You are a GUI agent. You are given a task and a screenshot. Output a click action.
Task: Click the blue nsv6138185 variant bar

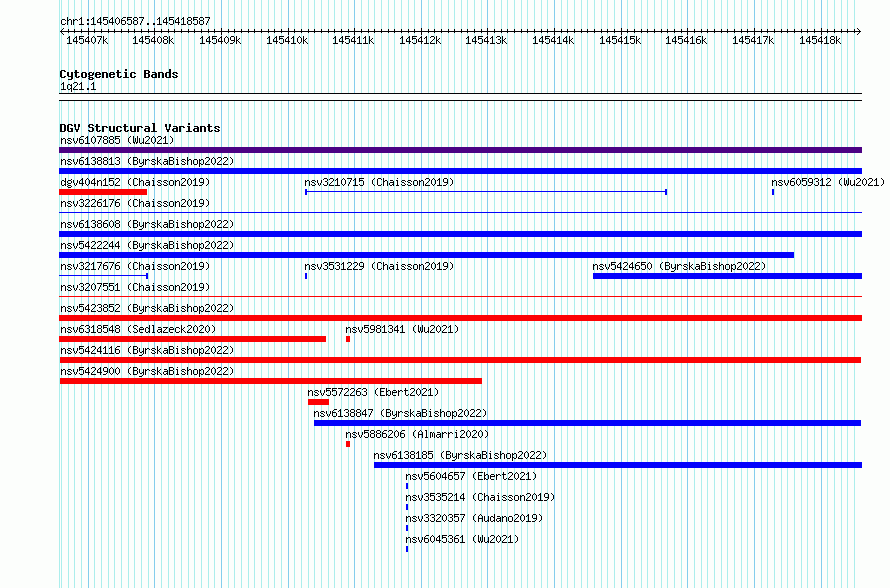coord(618,465)
